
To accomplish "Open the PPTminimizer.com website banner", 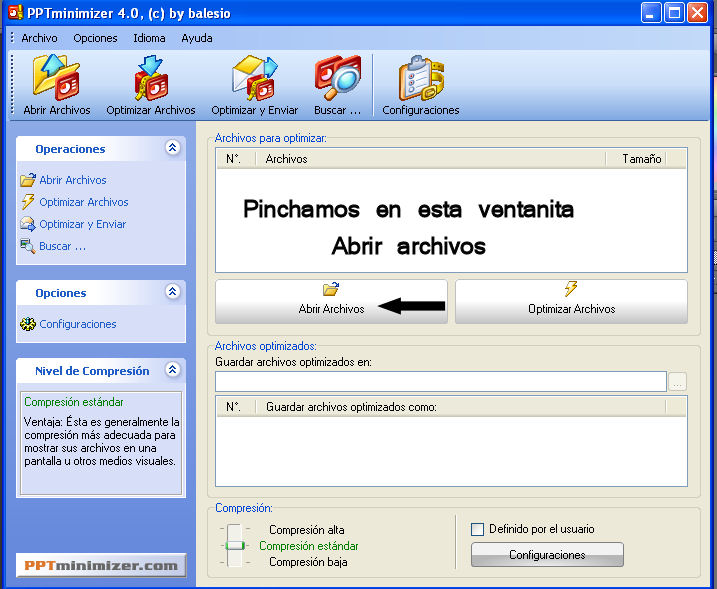I will [x=101, y=566].
